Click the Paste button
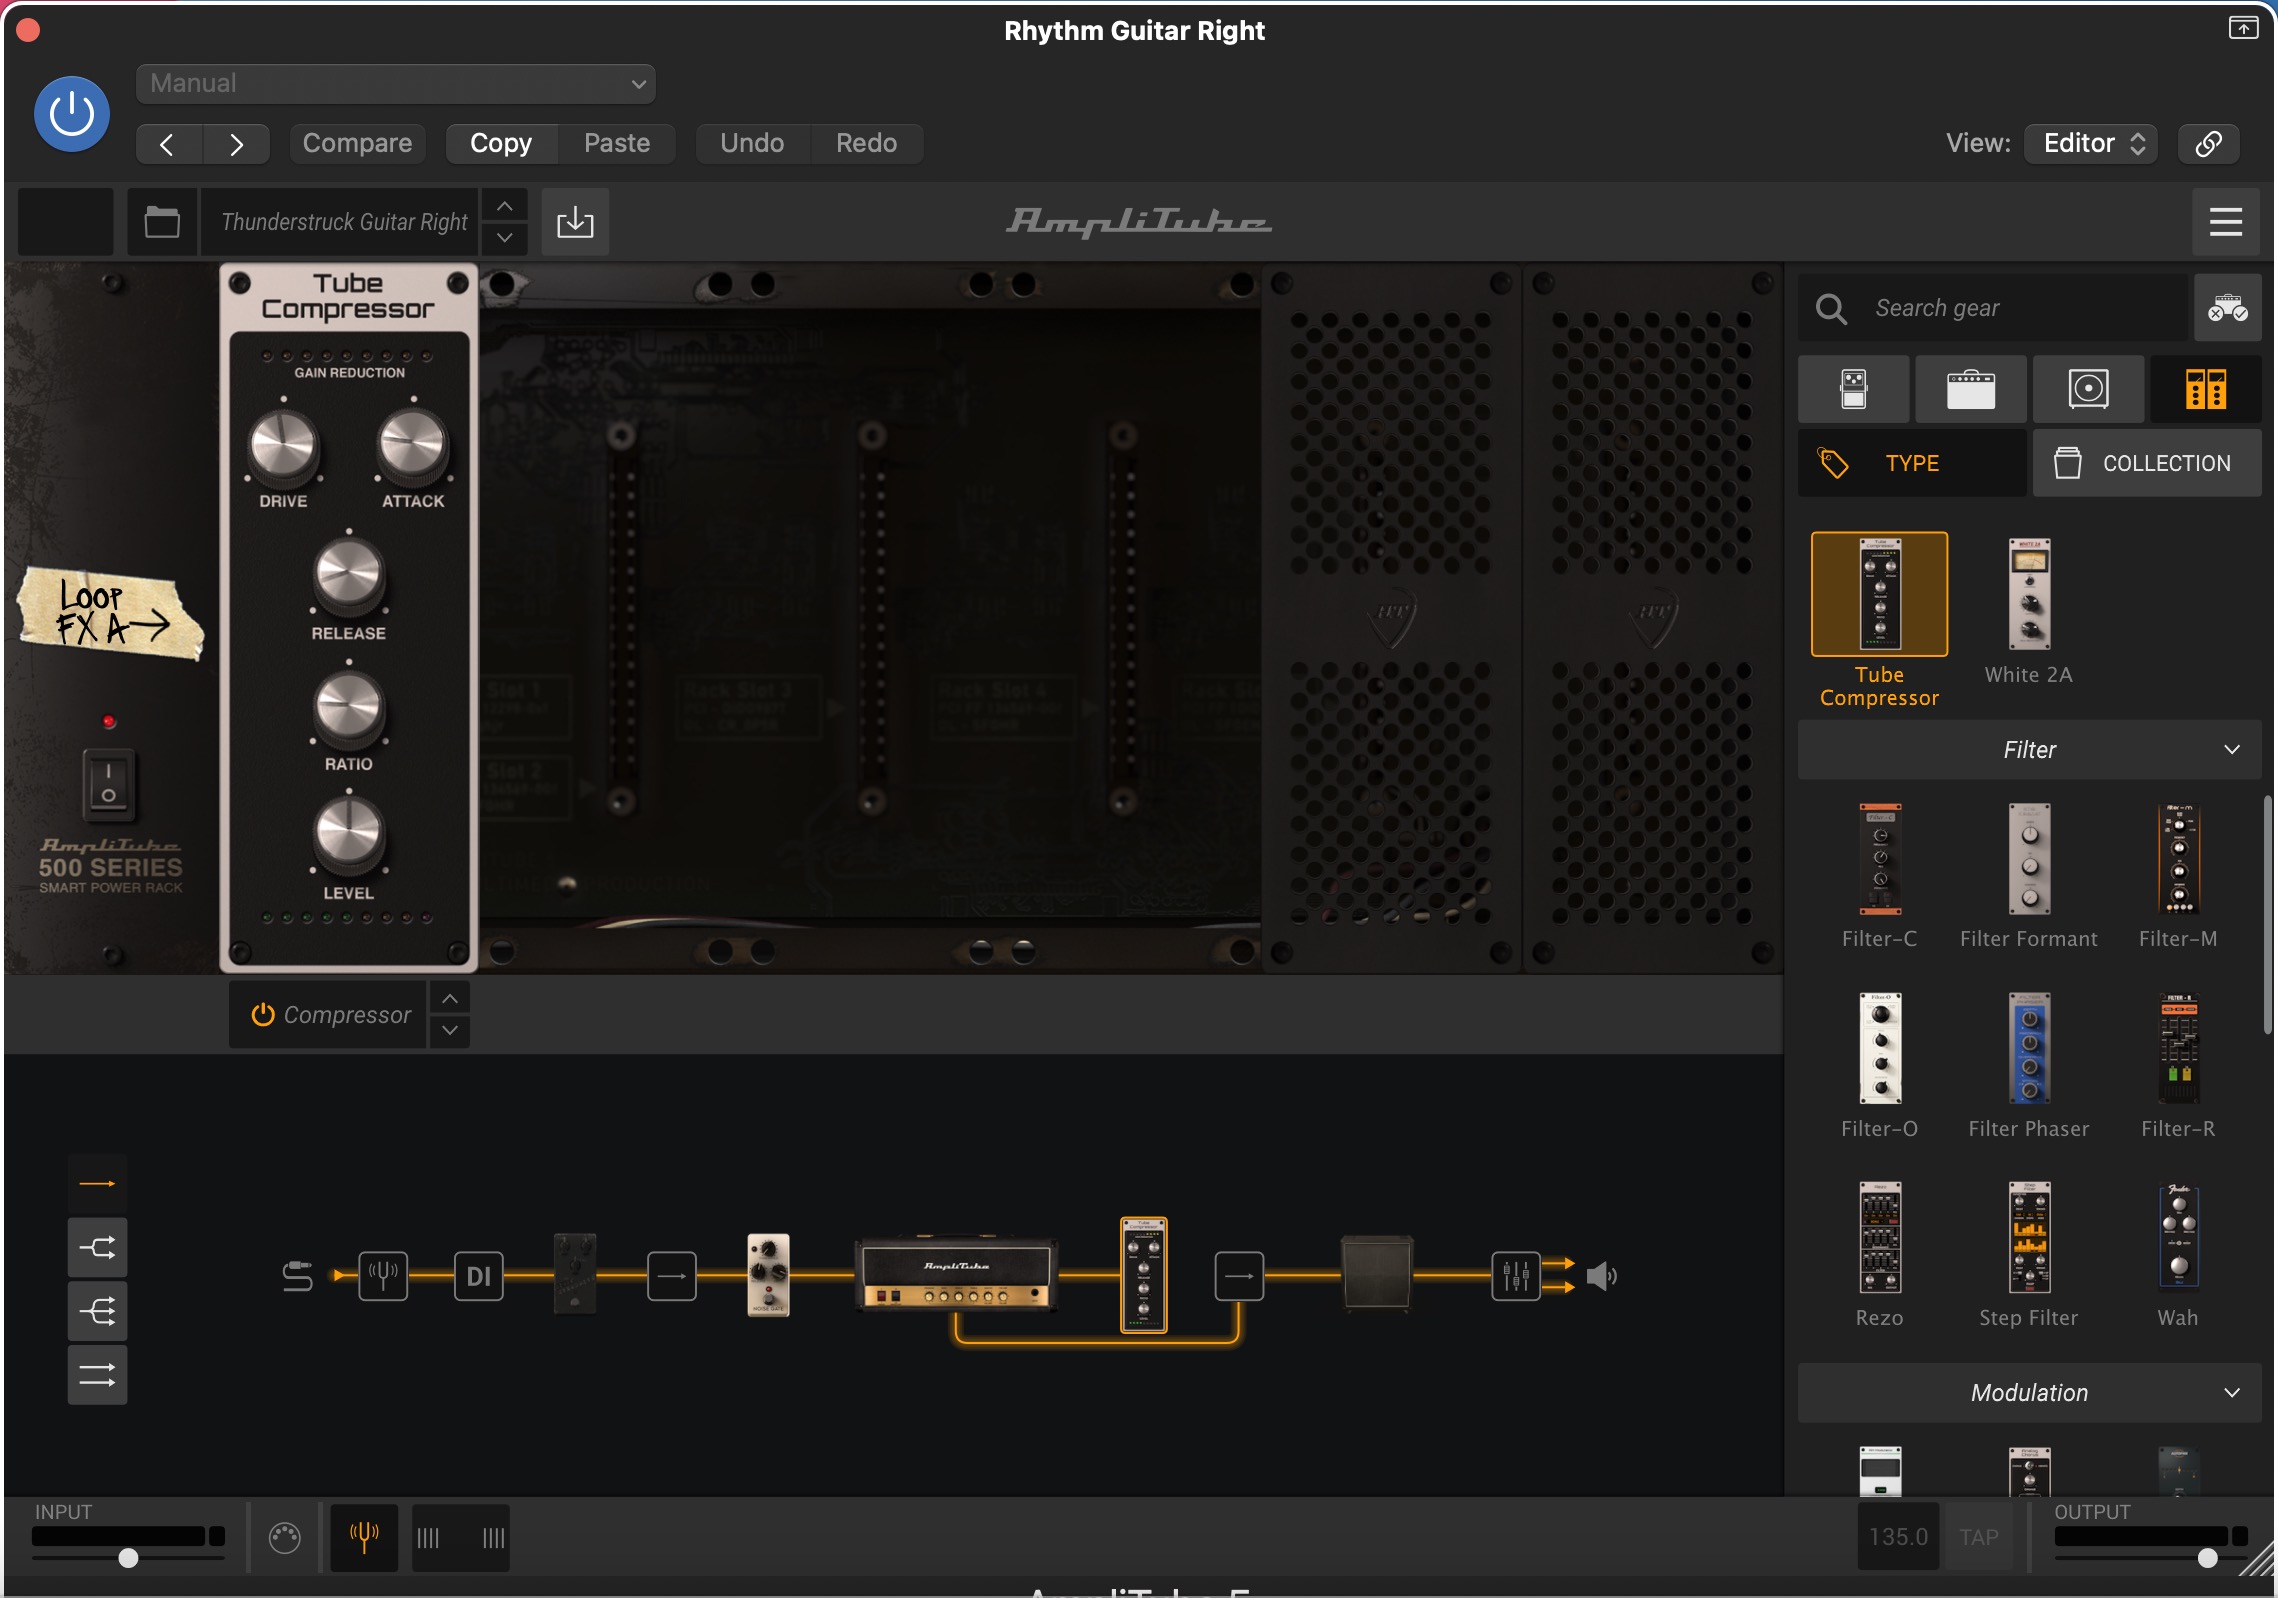Image resolution: width=2278 pixels, height=1598 pixels. coord(617,143)
